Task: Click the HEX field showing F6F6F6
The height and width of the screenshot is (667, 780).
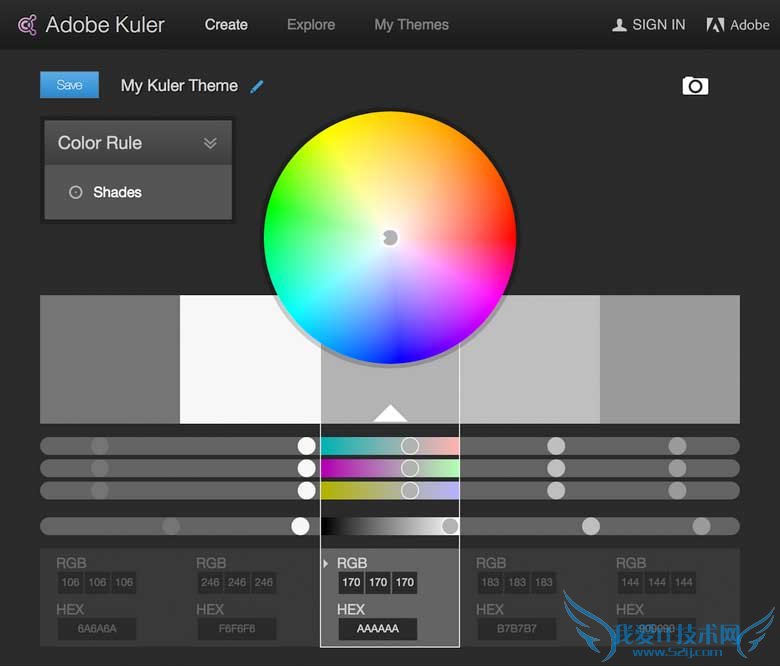Action: click(237, 629)
